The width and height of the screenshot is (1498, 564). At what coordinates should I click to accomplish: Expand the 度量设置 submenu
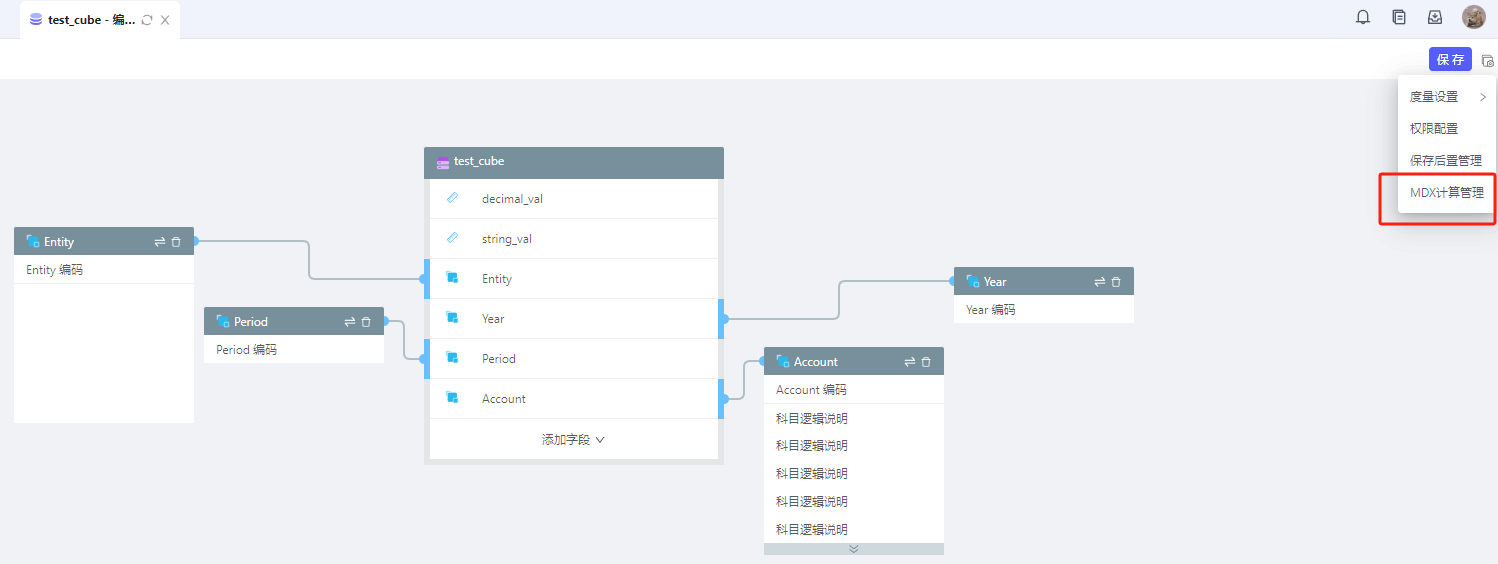point(1446,97)
